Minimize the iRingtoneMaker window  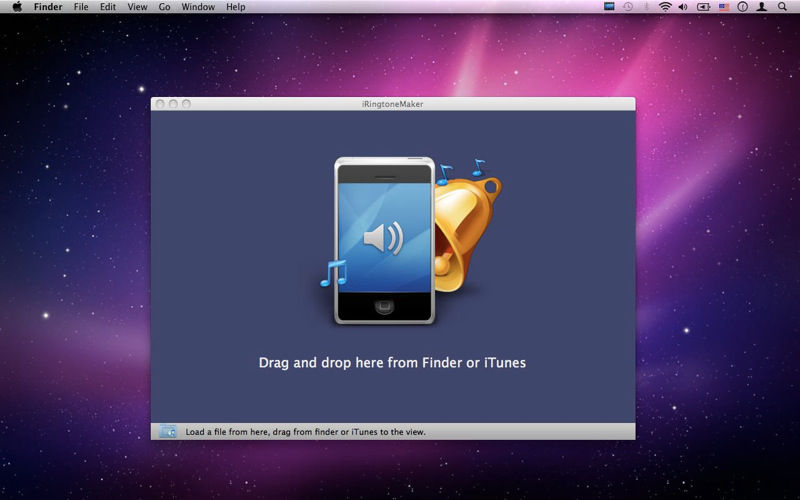[173, 104]
